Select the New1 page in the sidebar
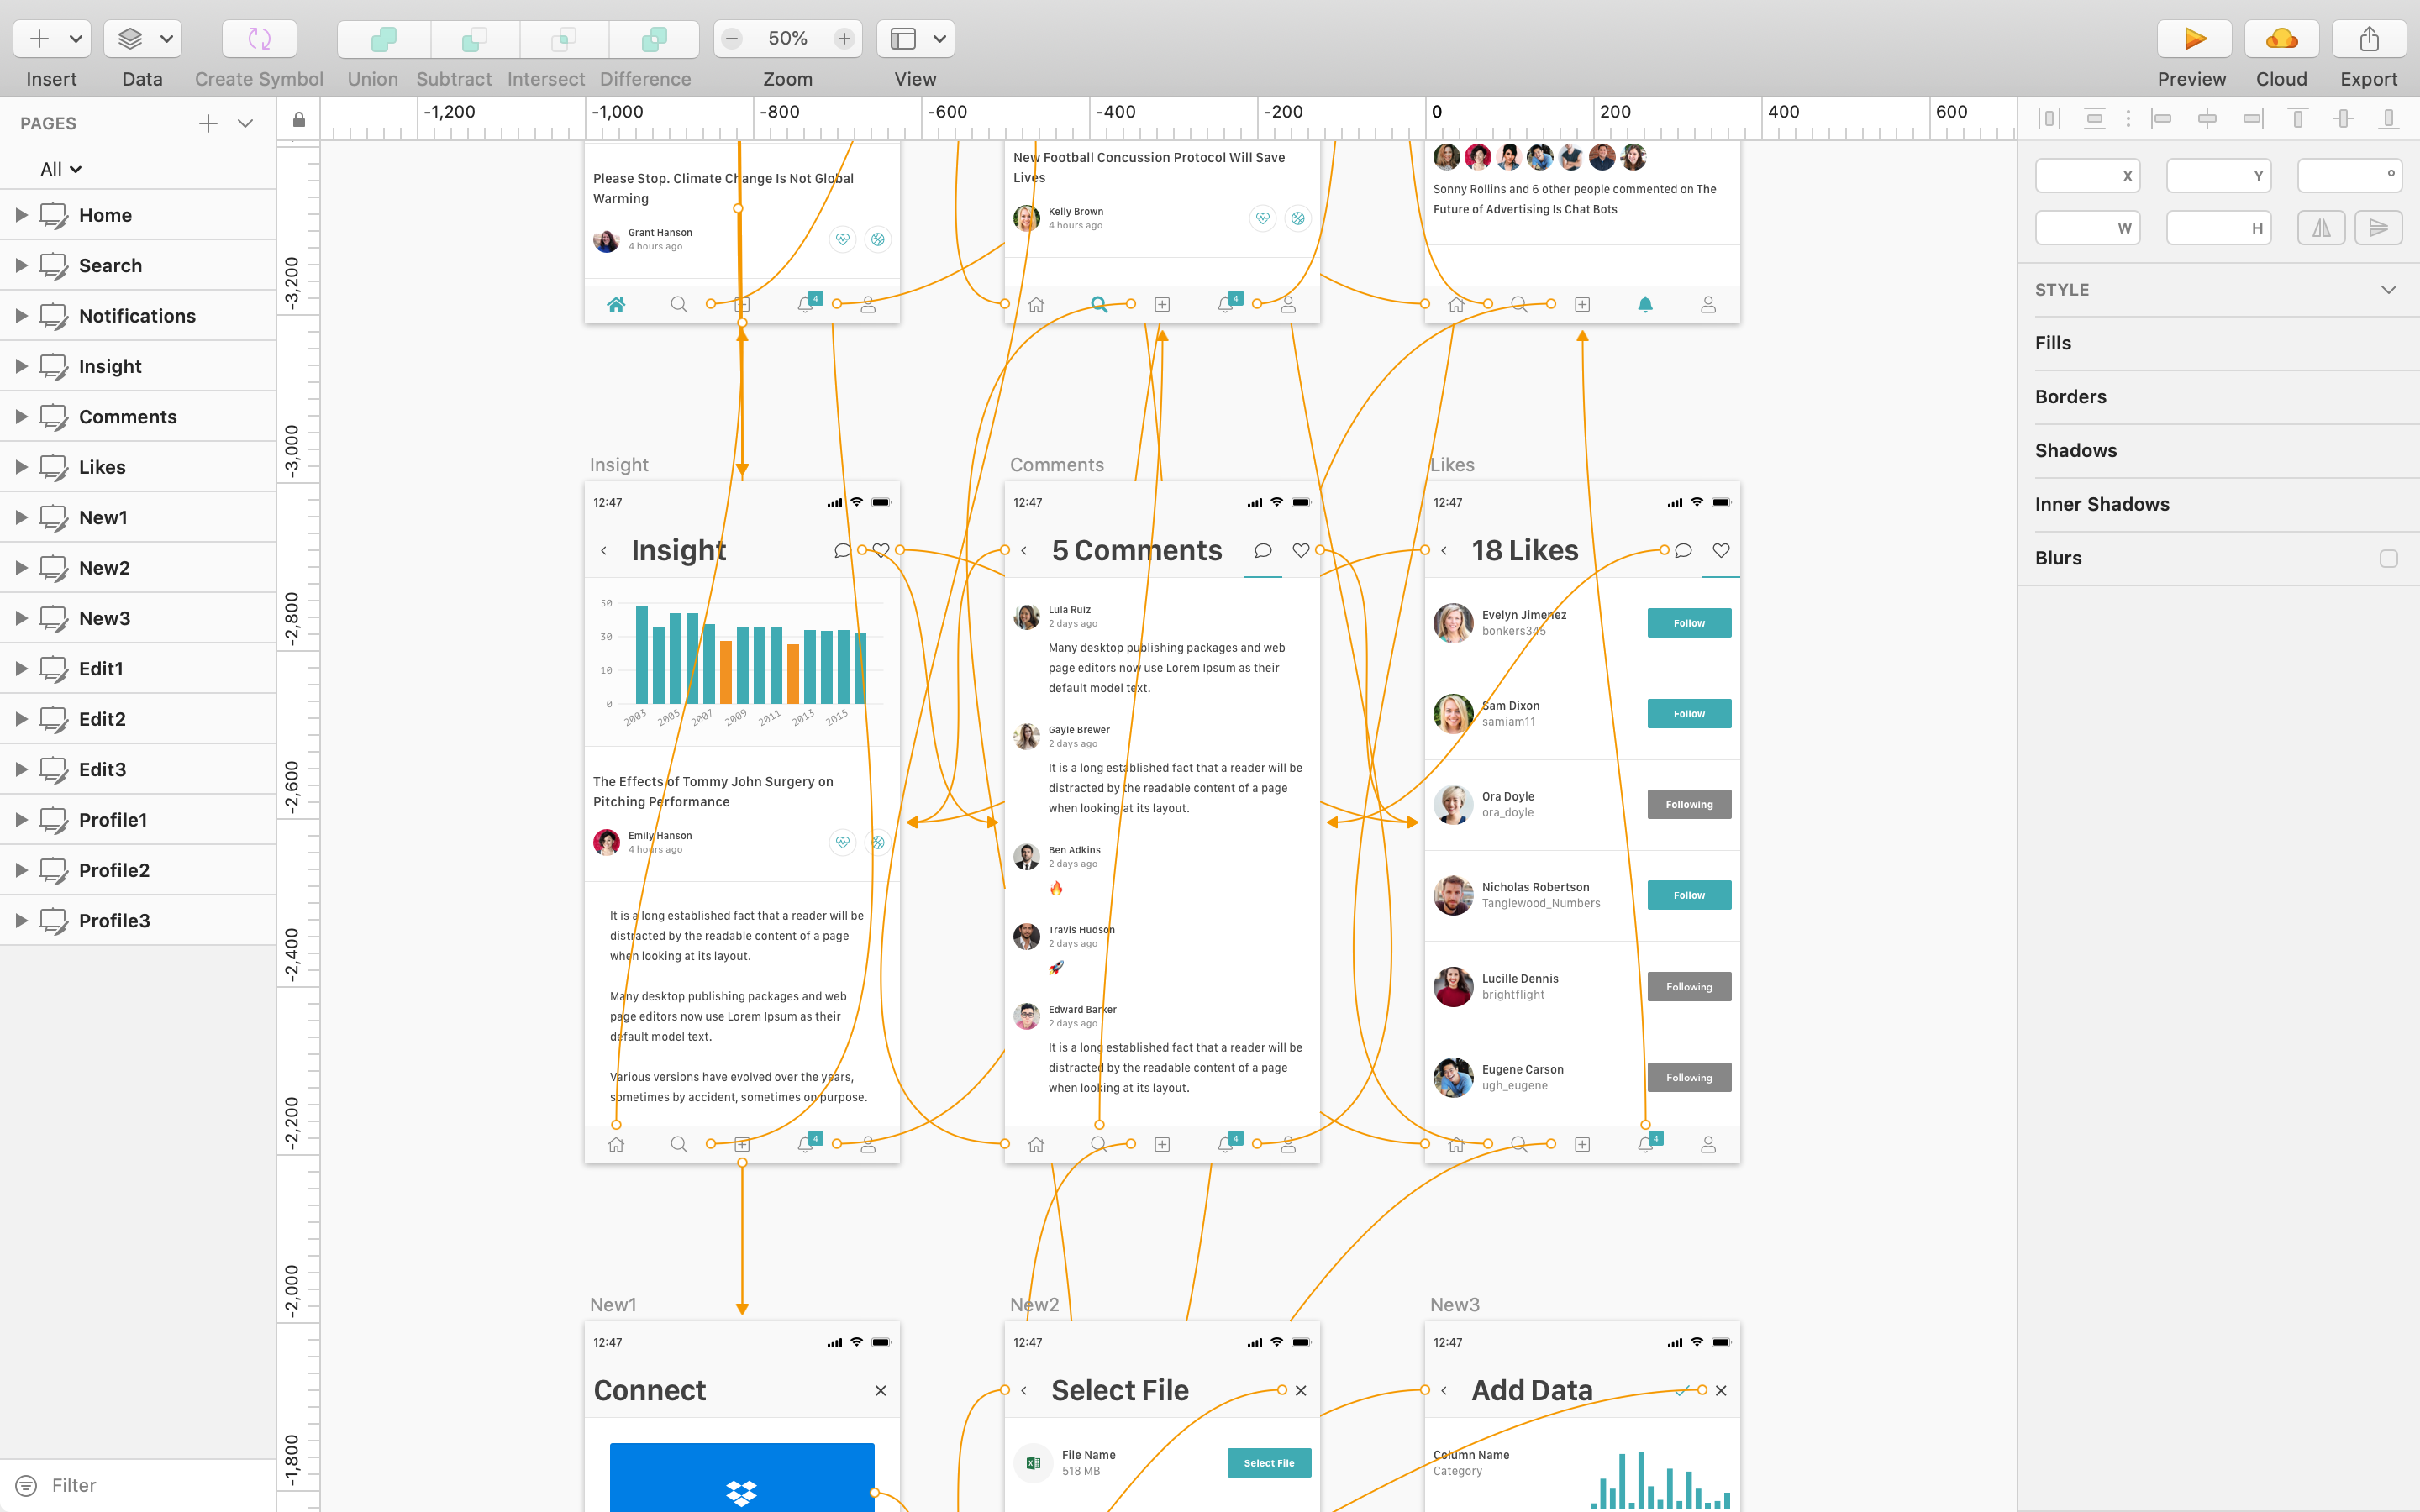 coord(138,517)
